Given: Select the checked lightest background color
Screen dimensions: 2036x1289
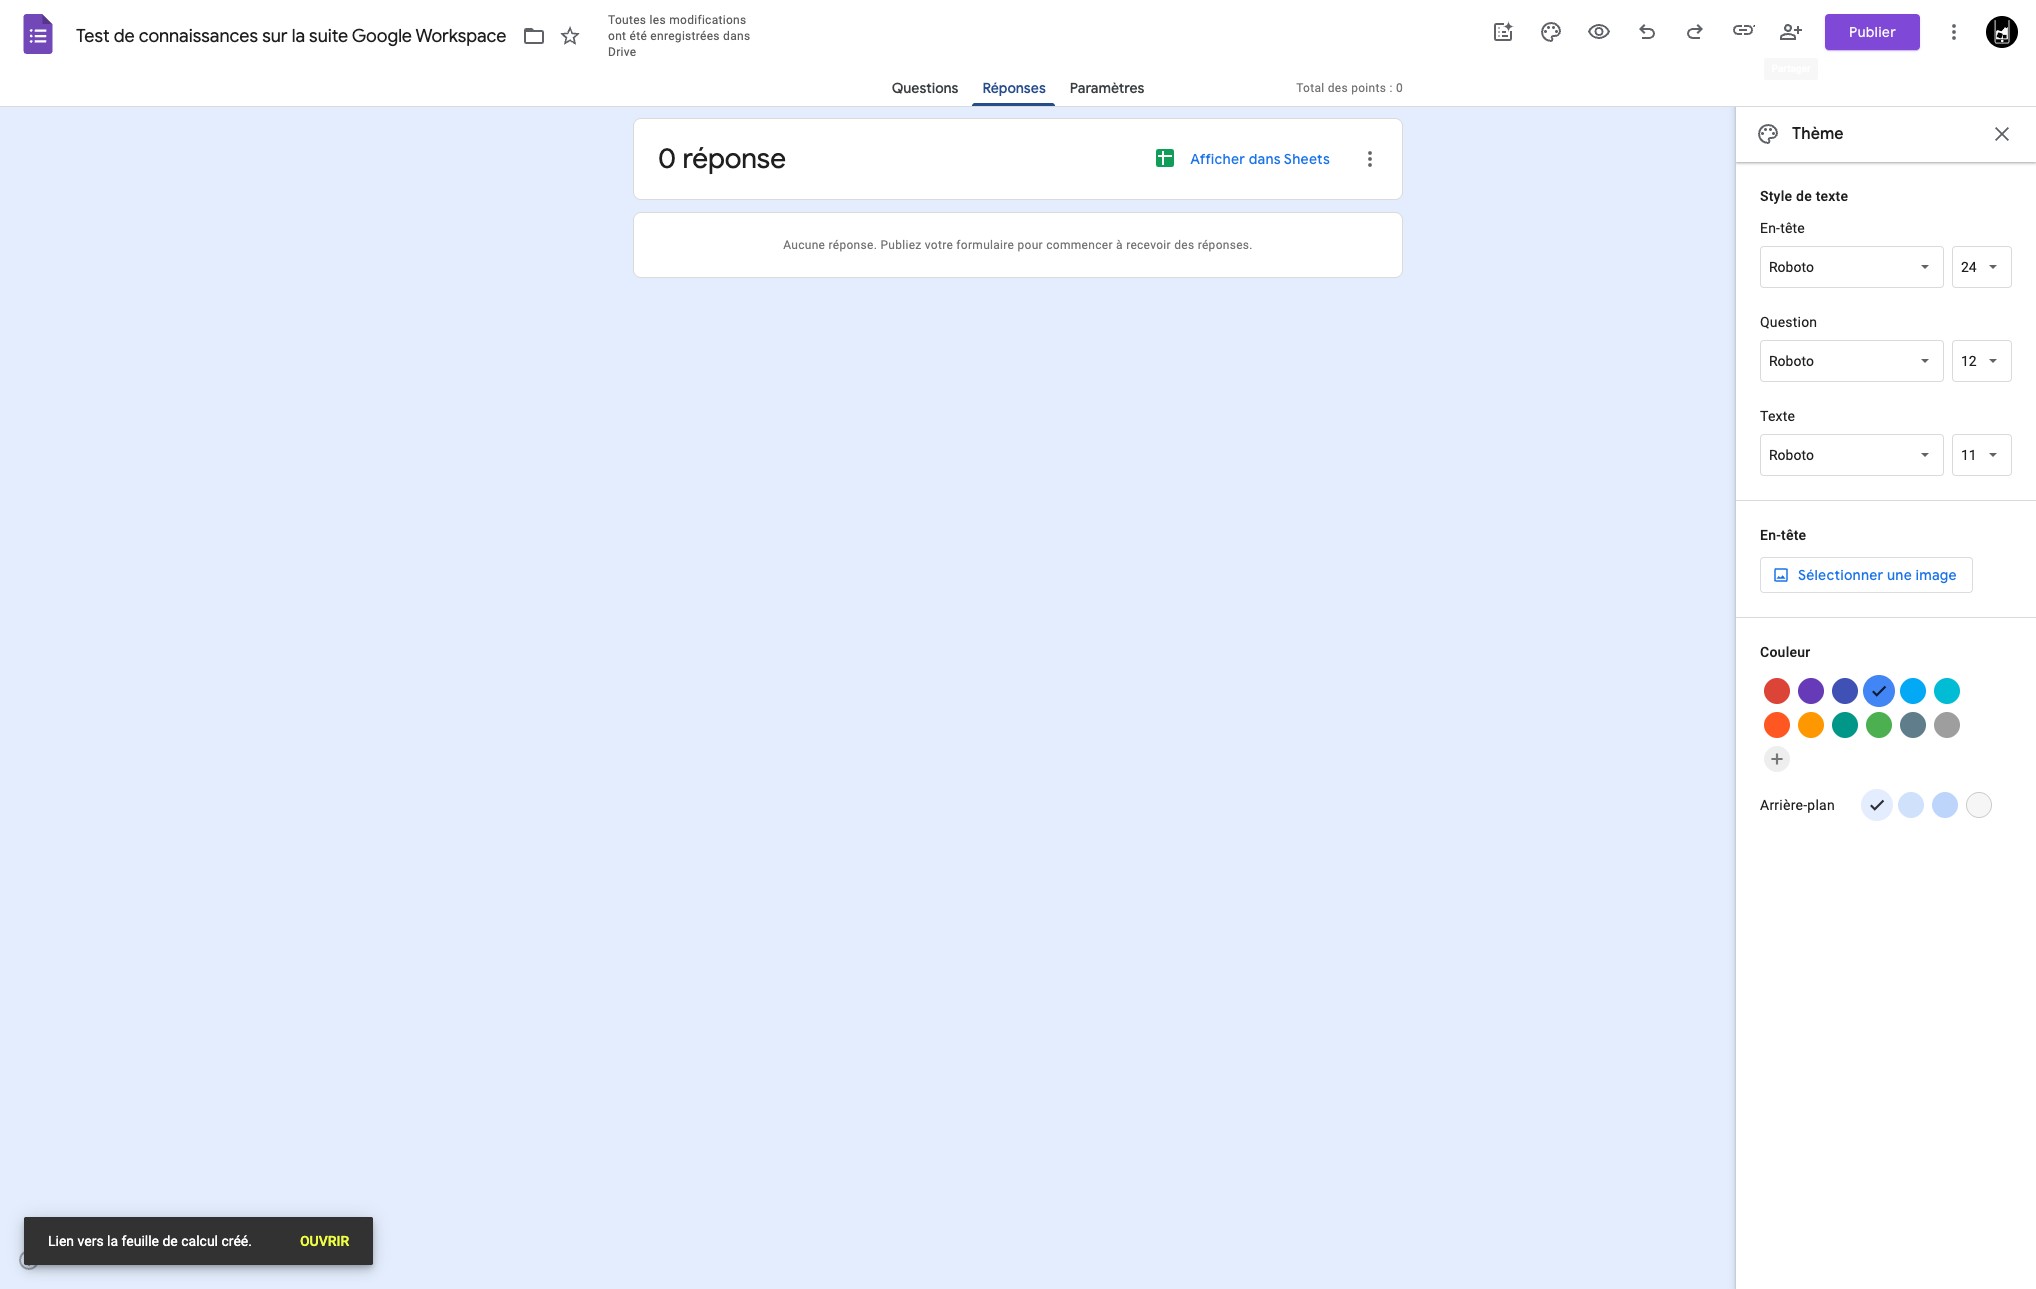Looking at the screenshot, I should coord(1877,805).
